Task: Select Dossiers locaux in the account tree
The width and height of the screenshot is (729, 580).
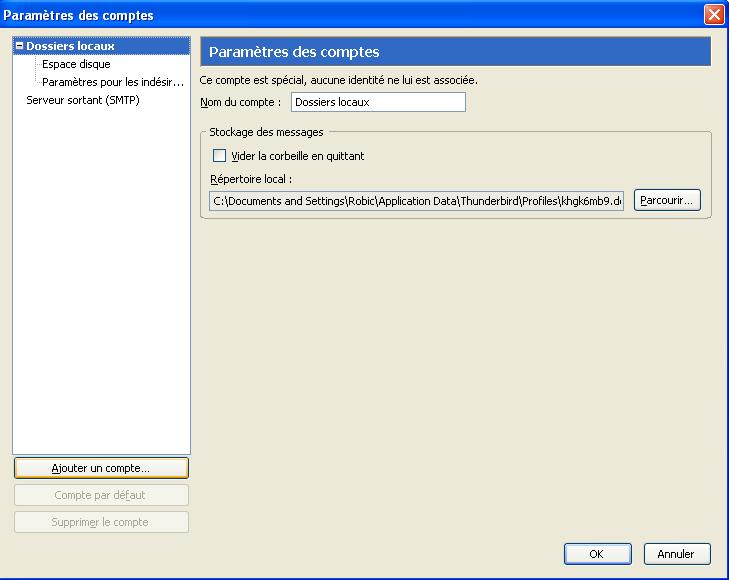Action: pos(70,46)
